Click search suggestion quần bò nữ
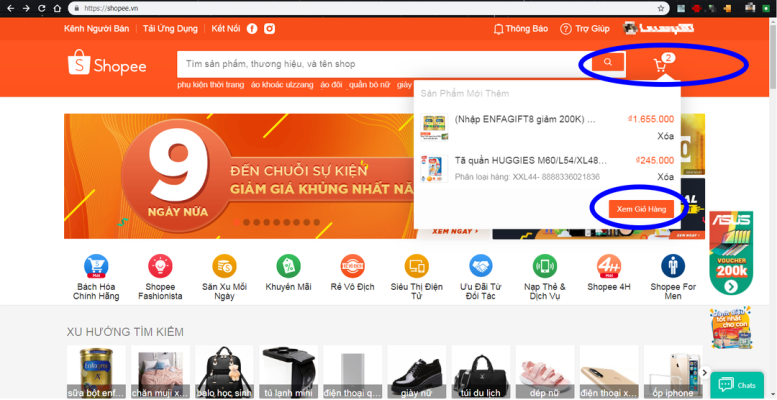777x400 pixels. [369, 85]
